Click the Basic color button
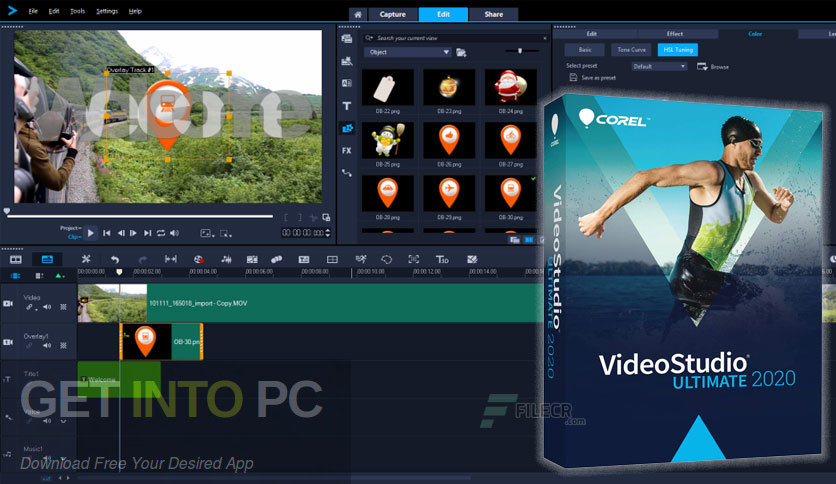This screenshot has width=836, height=484. point(585,50)
